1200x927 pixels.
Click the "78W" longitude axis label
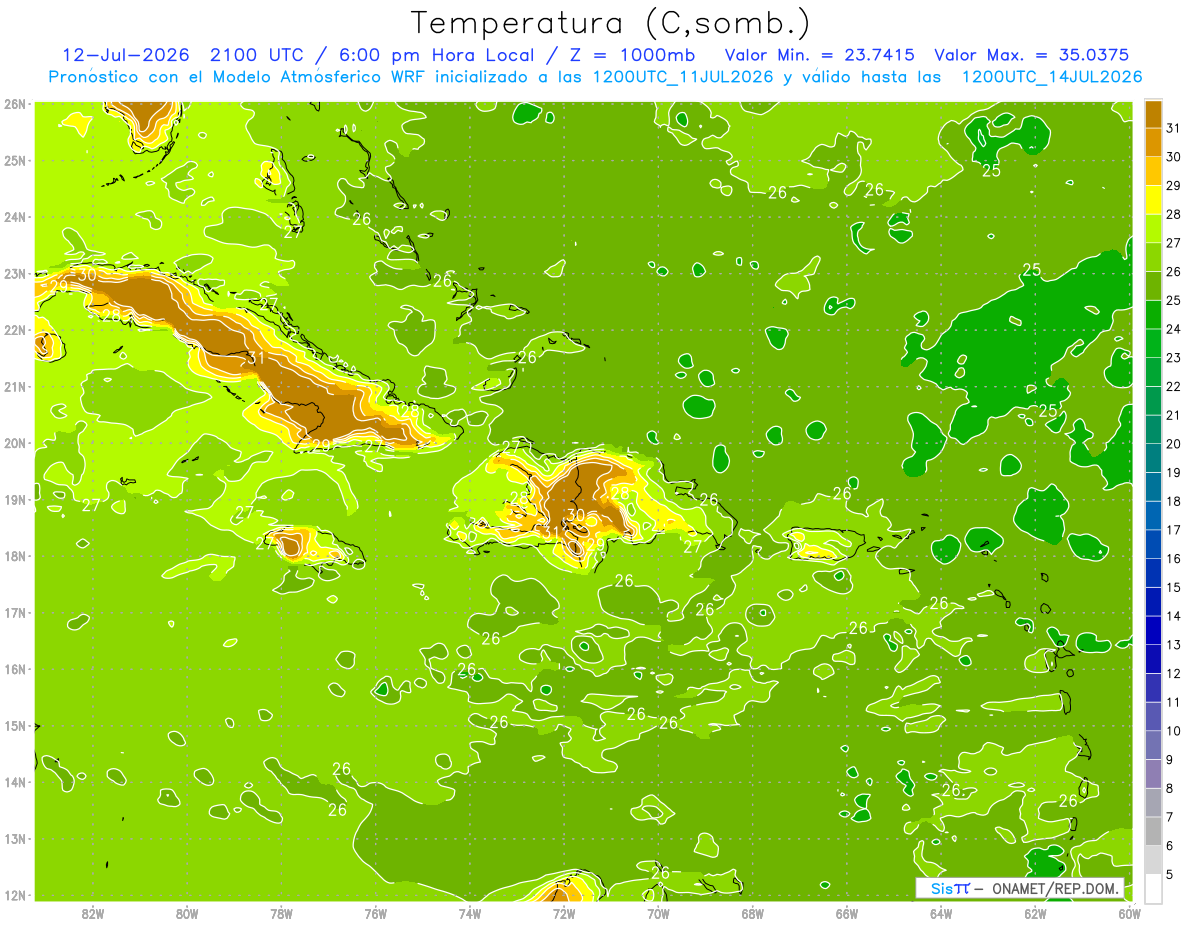tap(281, 913)
